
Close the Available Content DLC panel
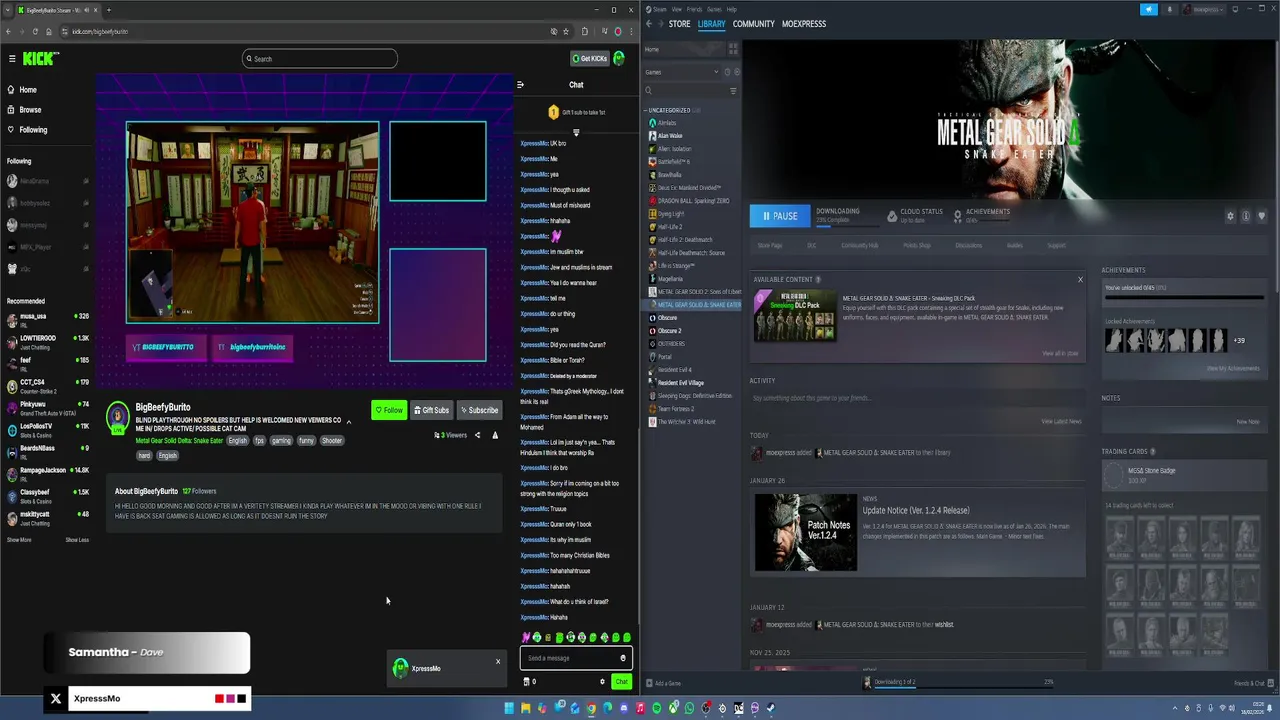click(1080, 280)
